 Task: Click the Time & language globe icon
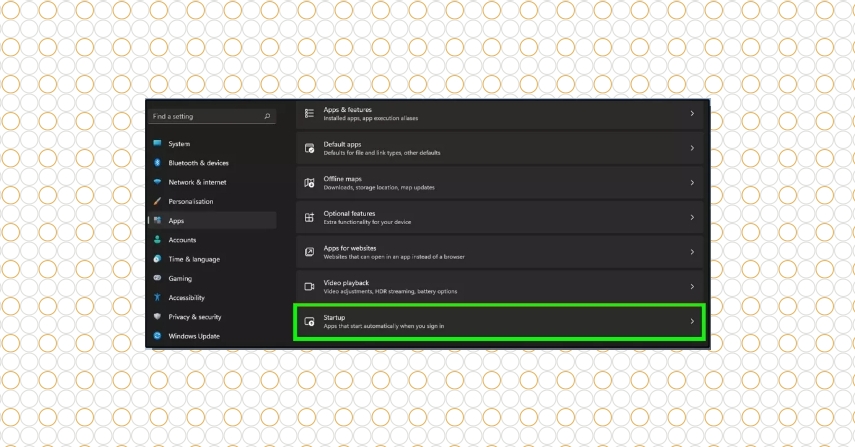157,259
